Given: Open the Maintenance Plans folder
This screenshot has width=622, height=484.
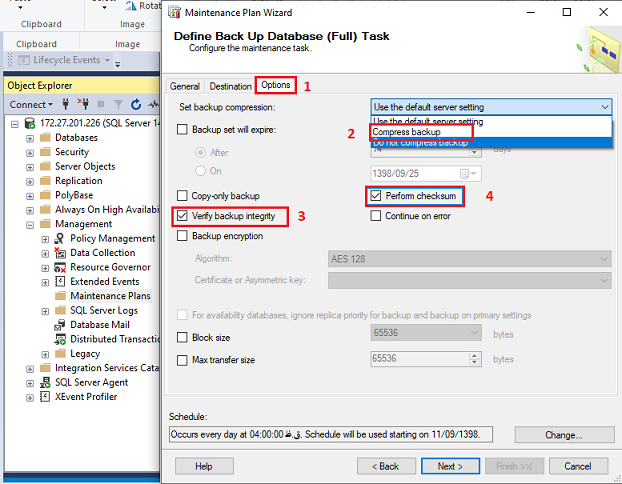Looking at the screenshot, I should point(110,296).
